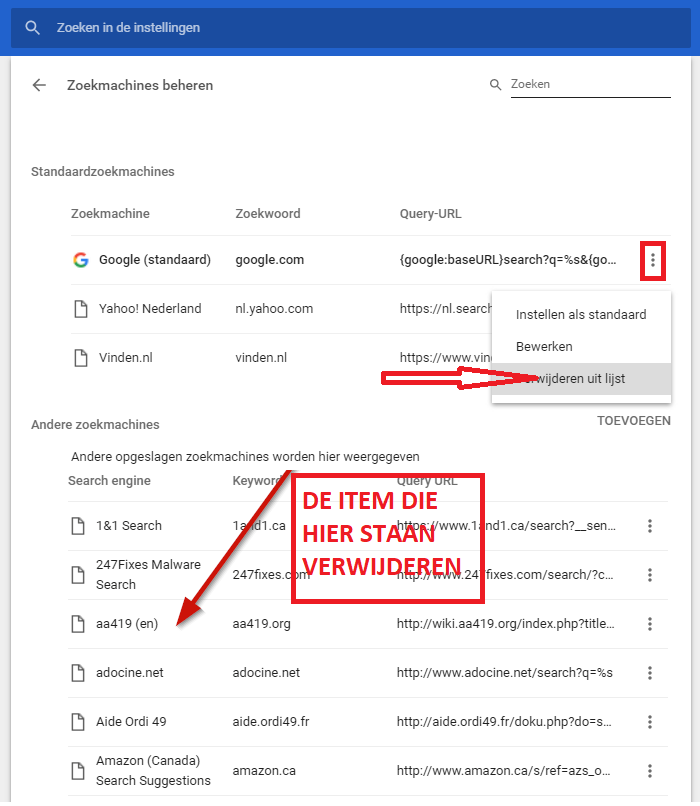Click the aa419 (en) page icon
The image size is (700, 806).
click(x=78, y=624)
